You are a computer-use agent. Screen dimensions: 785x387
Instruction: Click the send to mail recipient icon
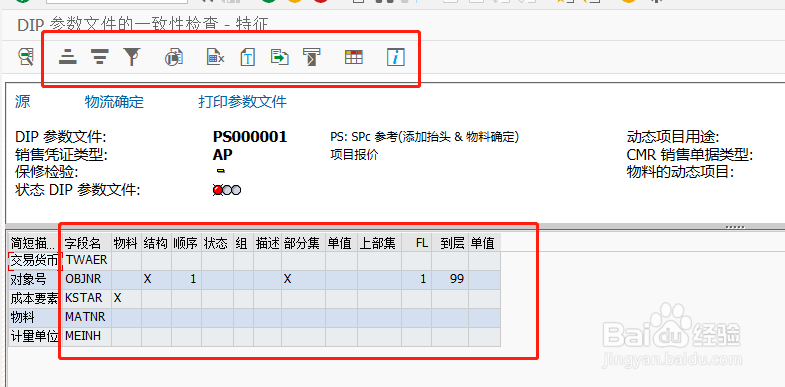coord(311,57)
